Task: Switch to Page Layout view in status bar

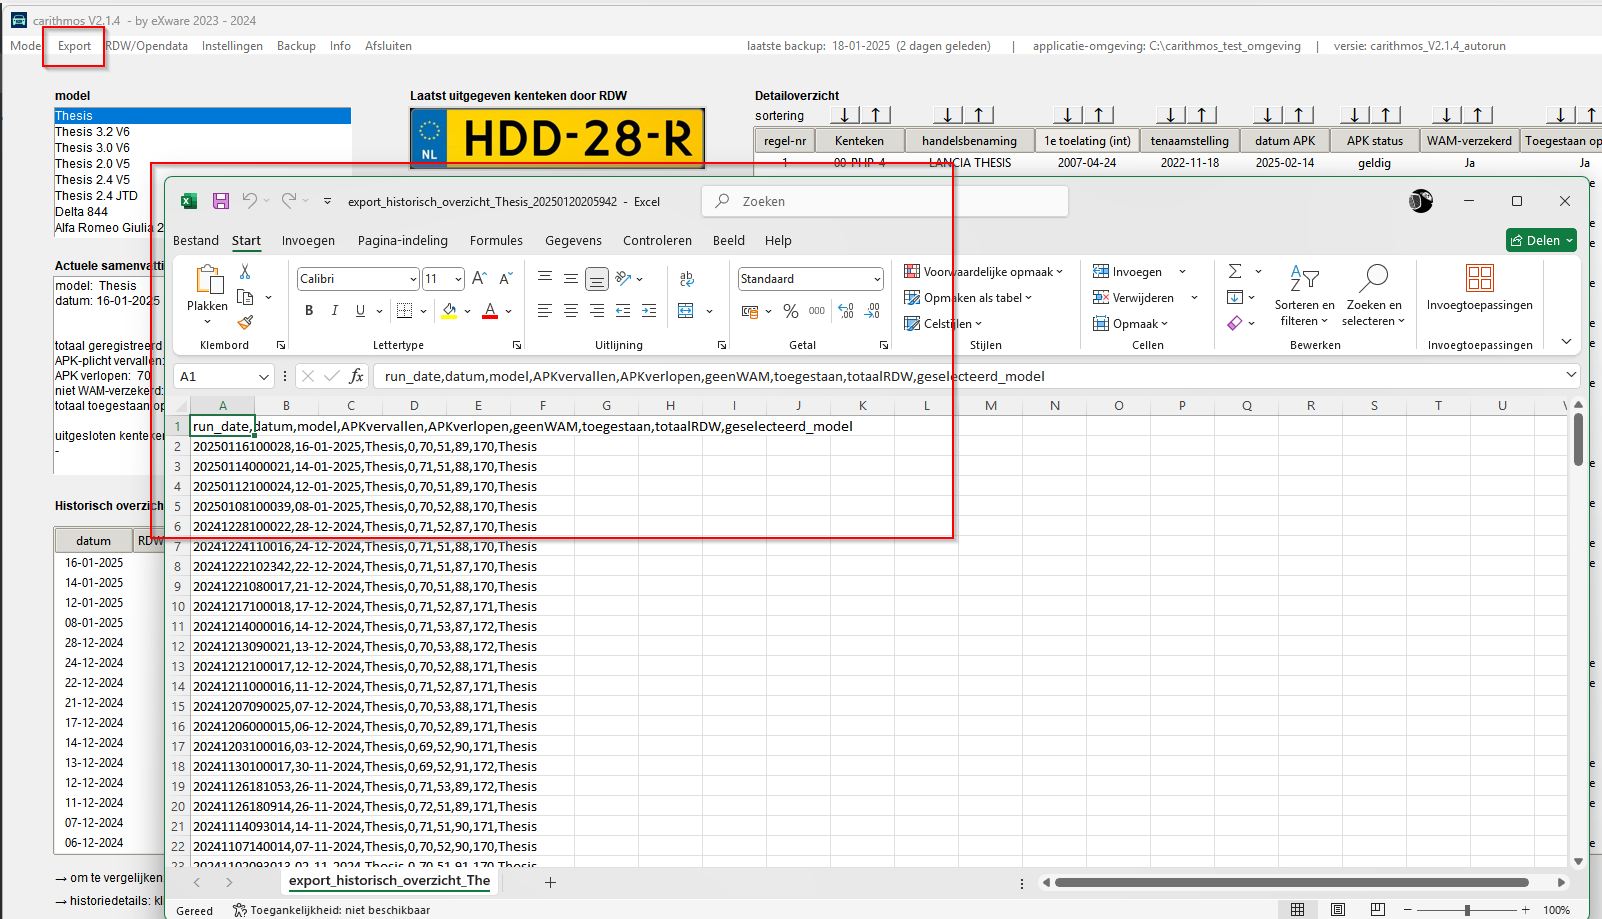Action: pos(1338,909)
